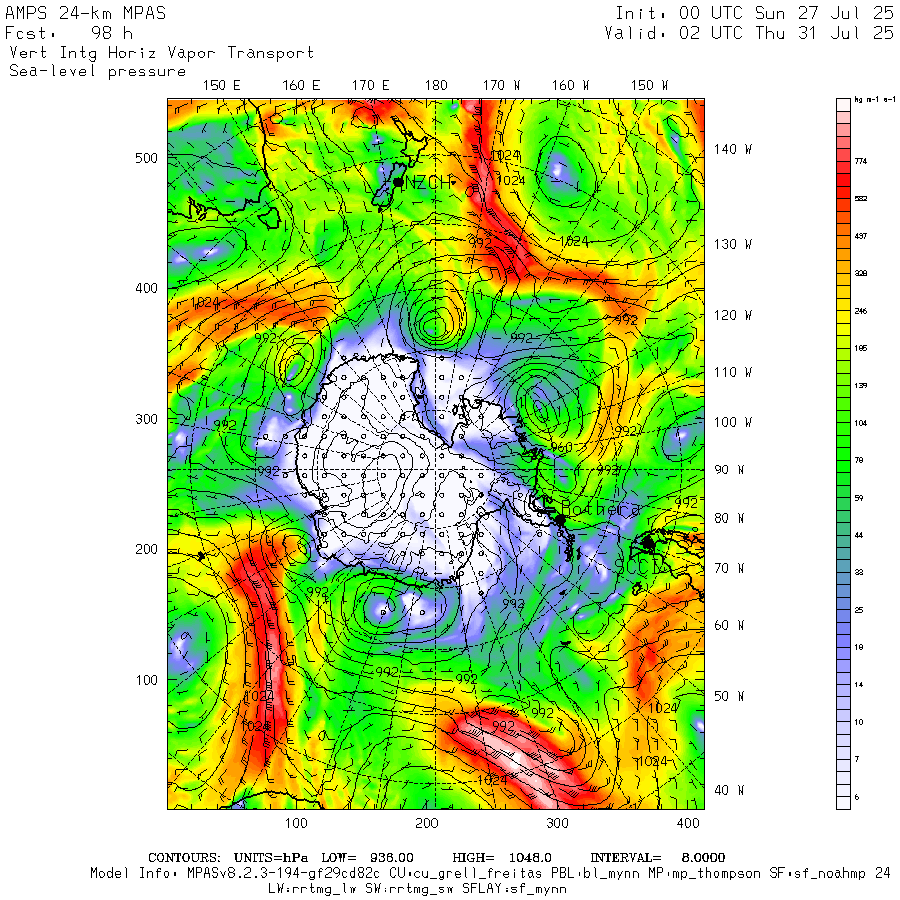Click the 'UNITS=hPa' footer text
Image resolution: width=900 pixels, height=900 pixels.
pyautogui.click(x=271, y=858)
